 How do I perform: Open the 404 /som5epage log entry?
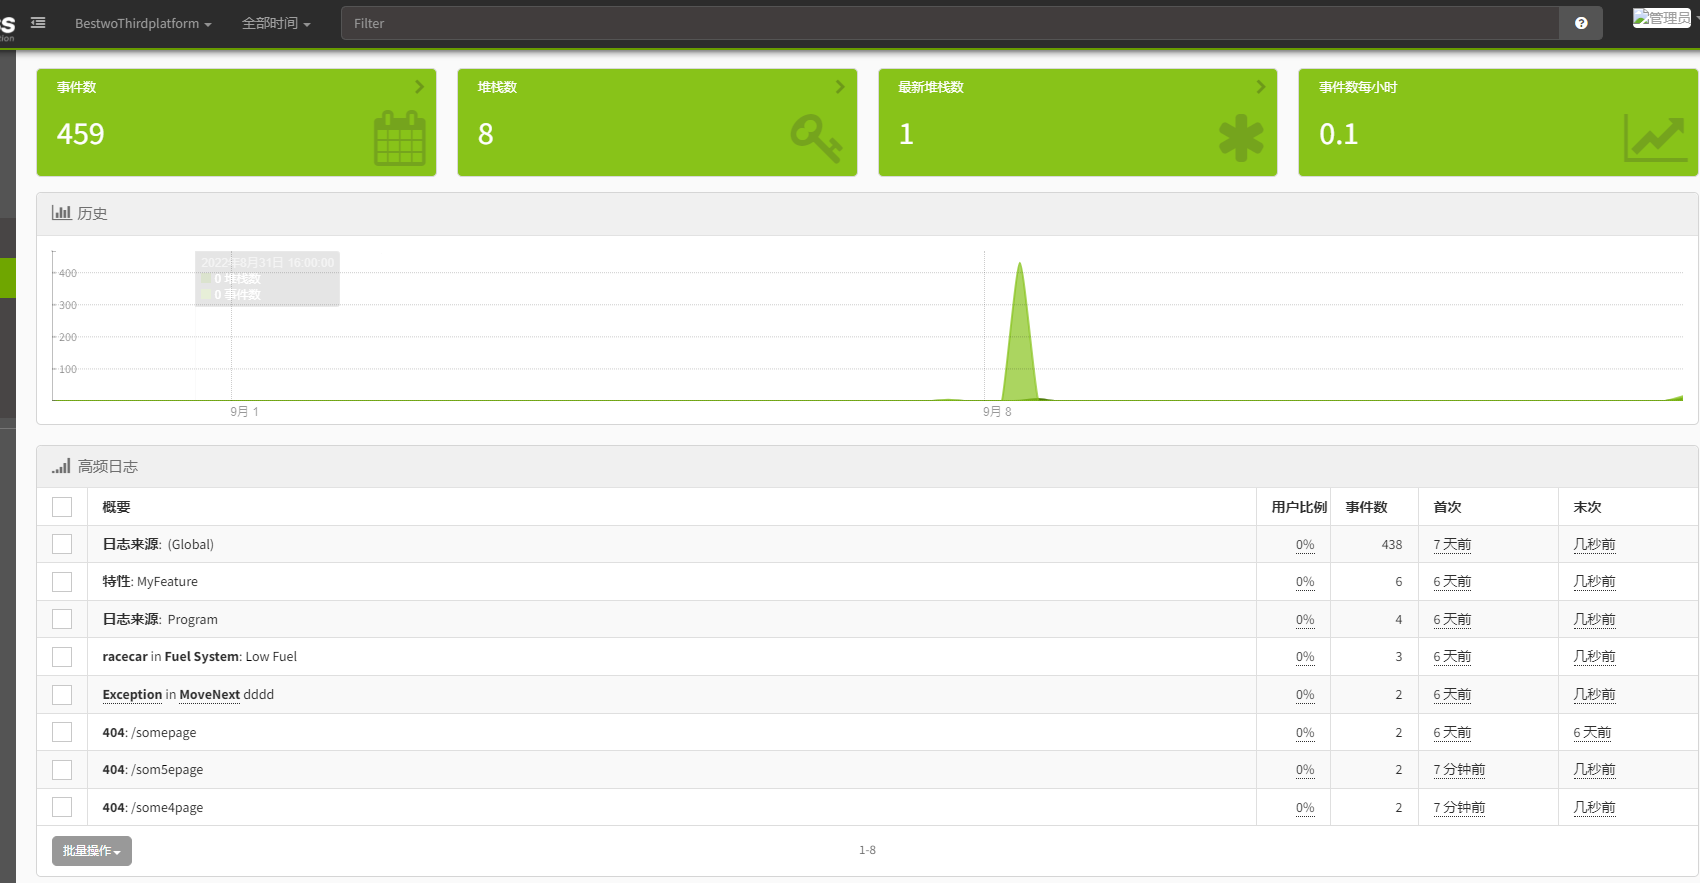pyautogui.click(x=153, y=770)
